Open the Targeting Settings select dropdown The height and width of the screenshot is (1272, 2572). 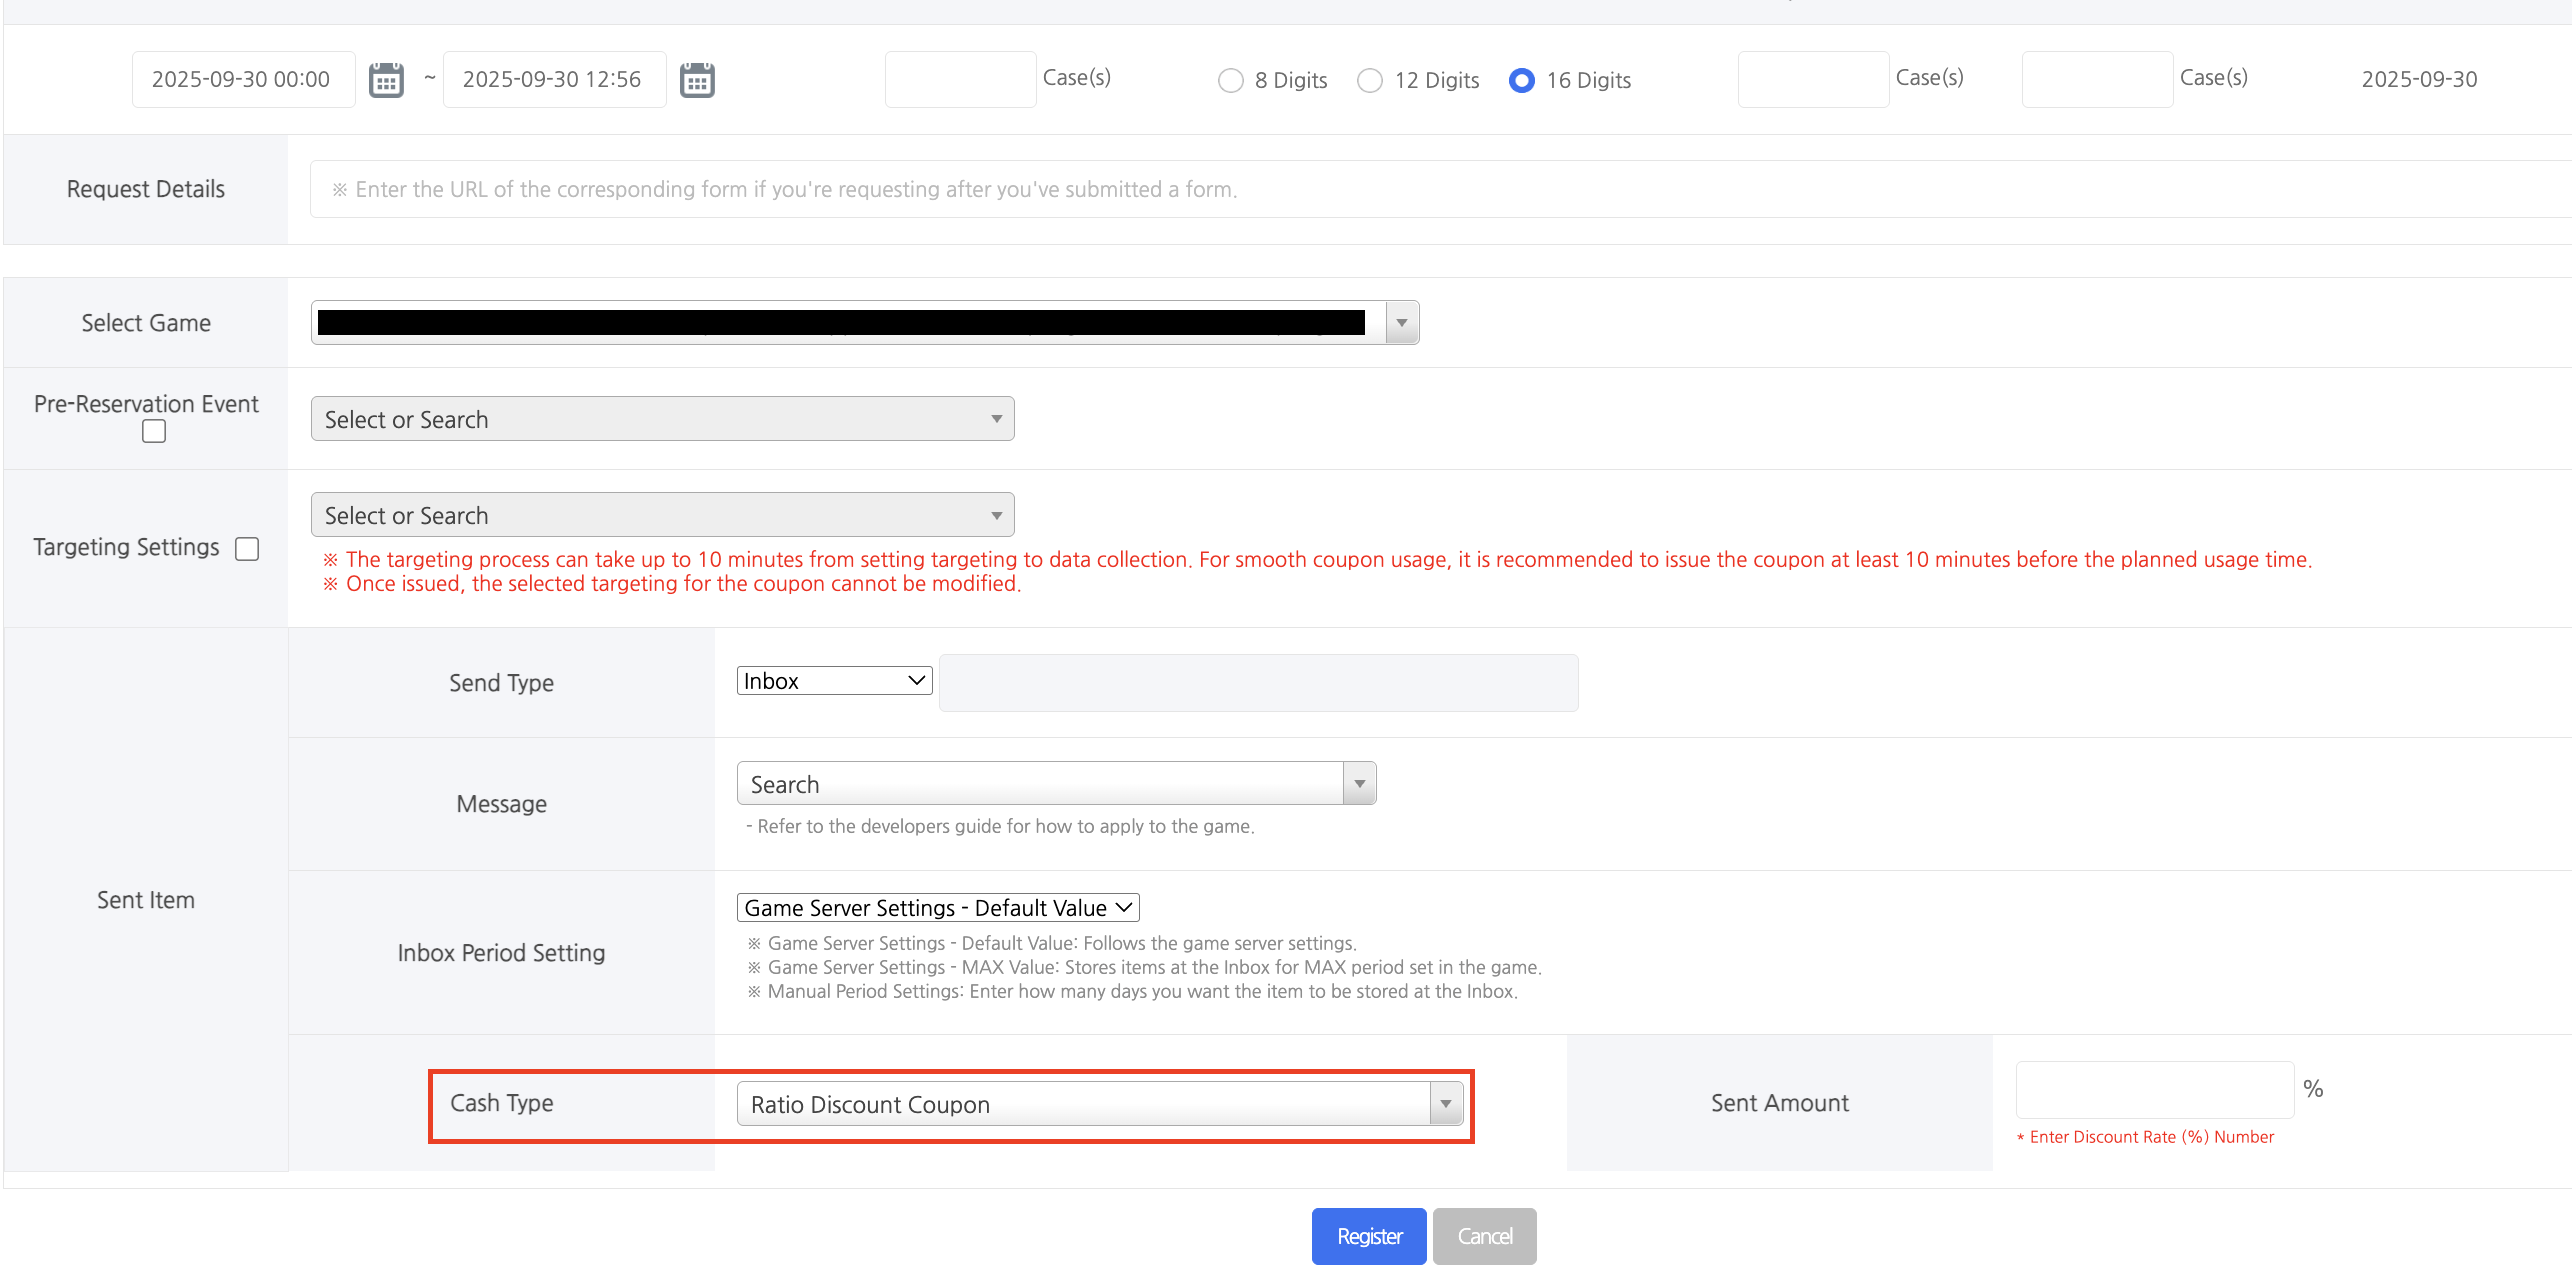662,515
